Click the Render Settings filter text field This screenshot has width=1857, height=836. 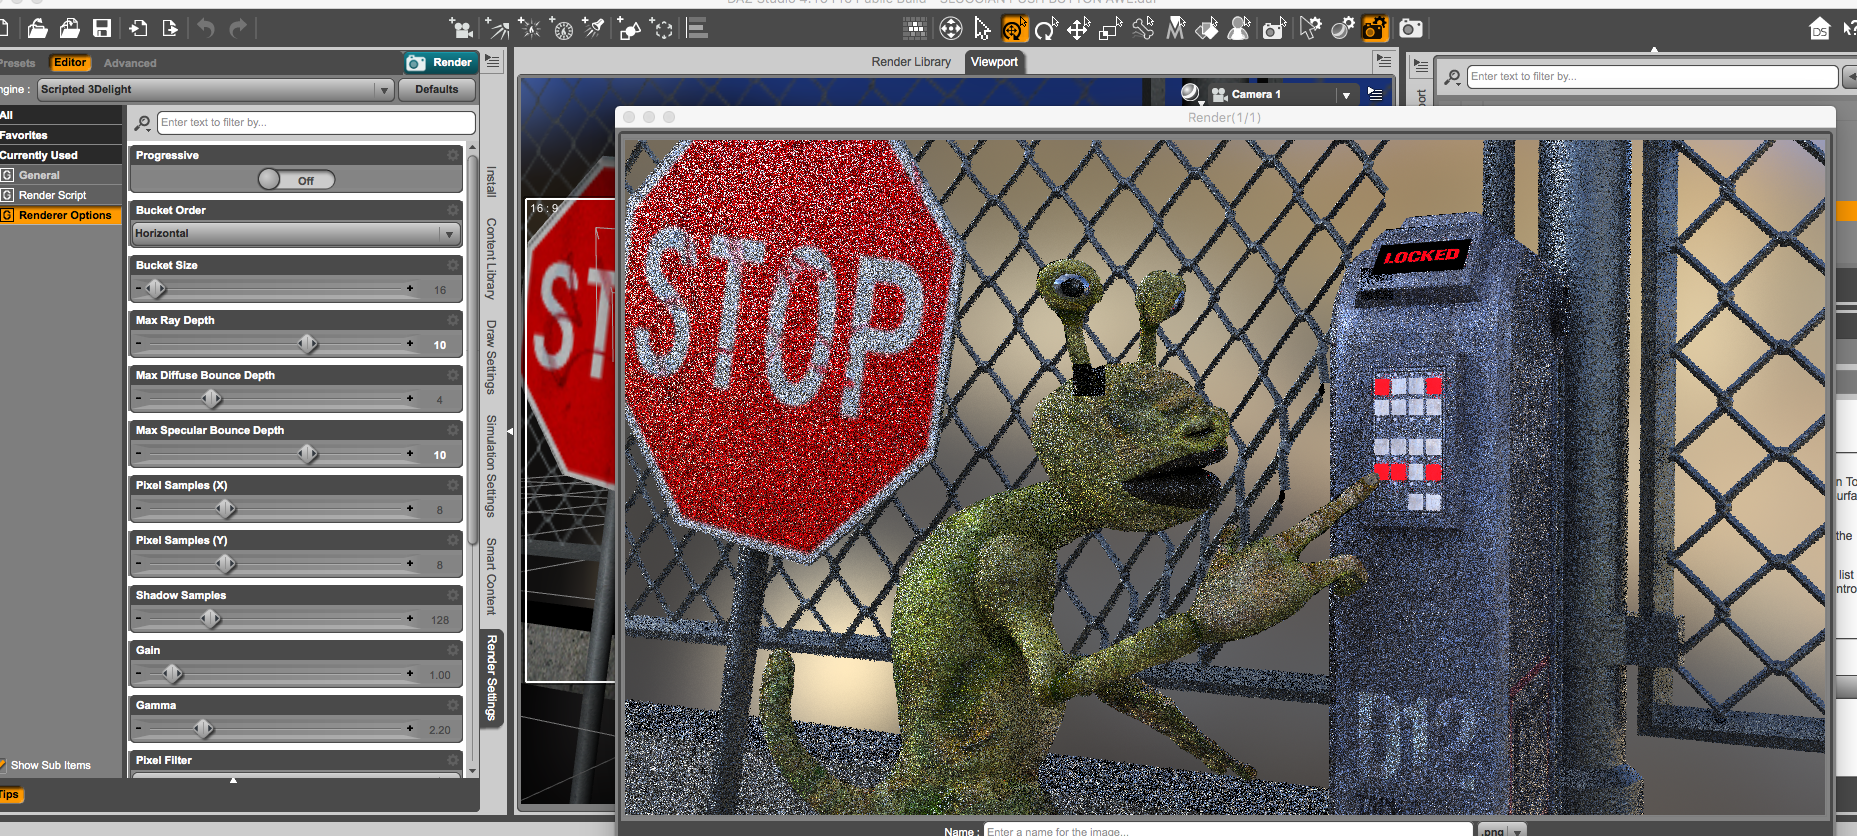pos(316,123)
